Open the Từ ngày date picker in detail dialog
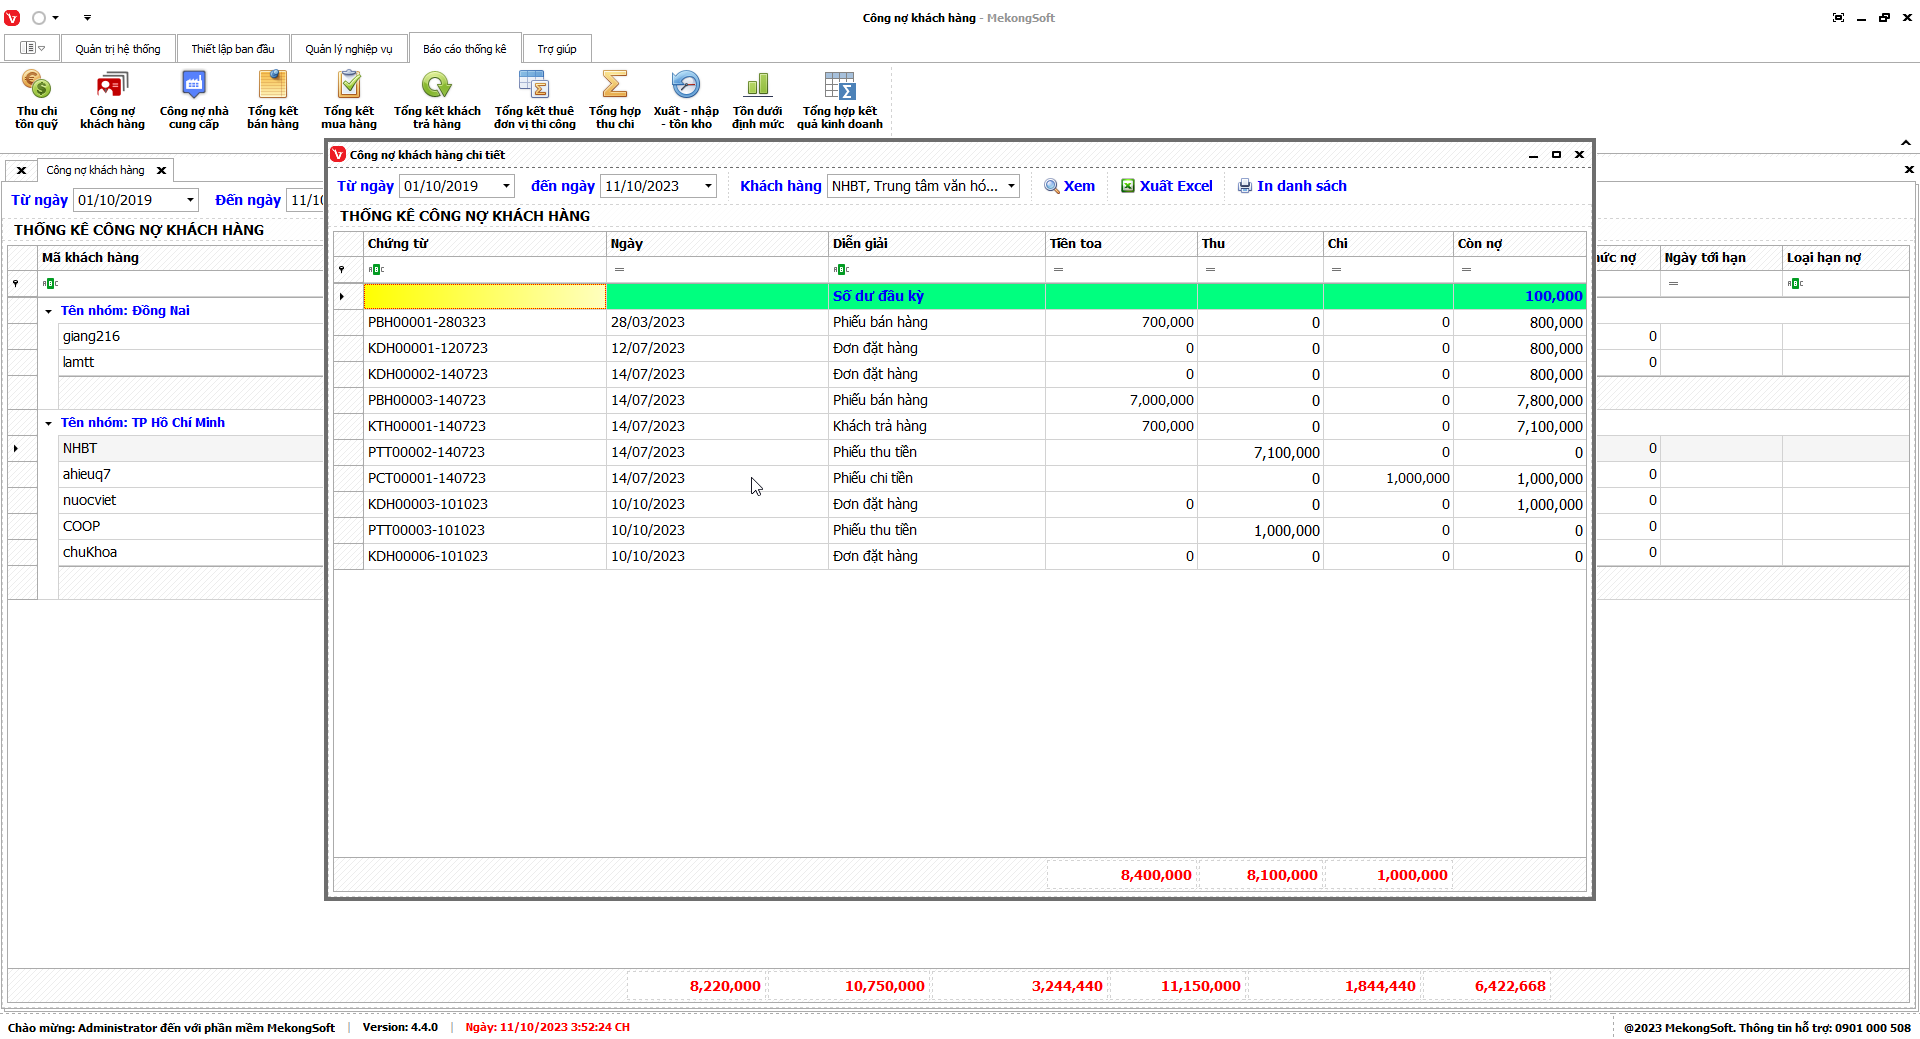The height and width of the screenshot is (1039, 1920). [506, 186]
